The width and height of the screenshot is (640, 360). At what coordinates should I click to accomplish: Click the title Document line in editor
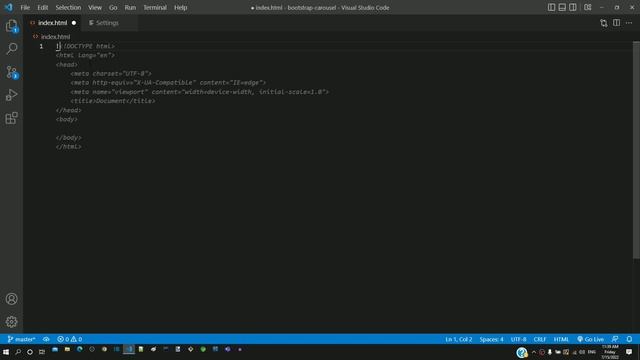[x=113, y=101]
